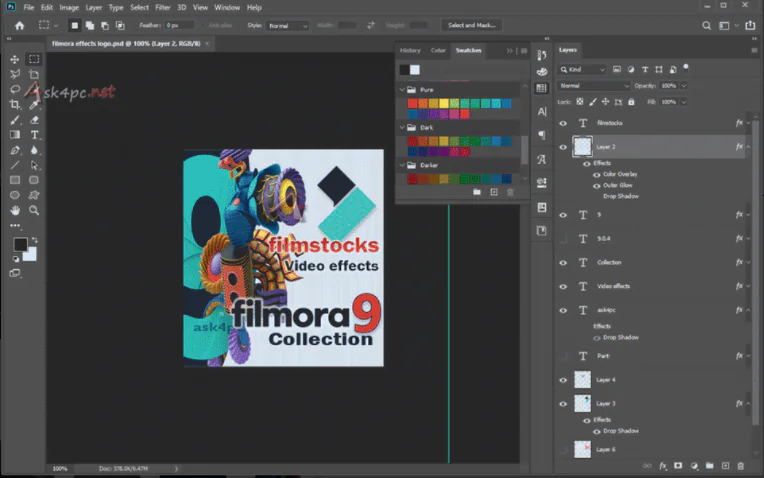Click the Select and Mask button
Viewport: 764px width, 478px height.
coord(470,24)
